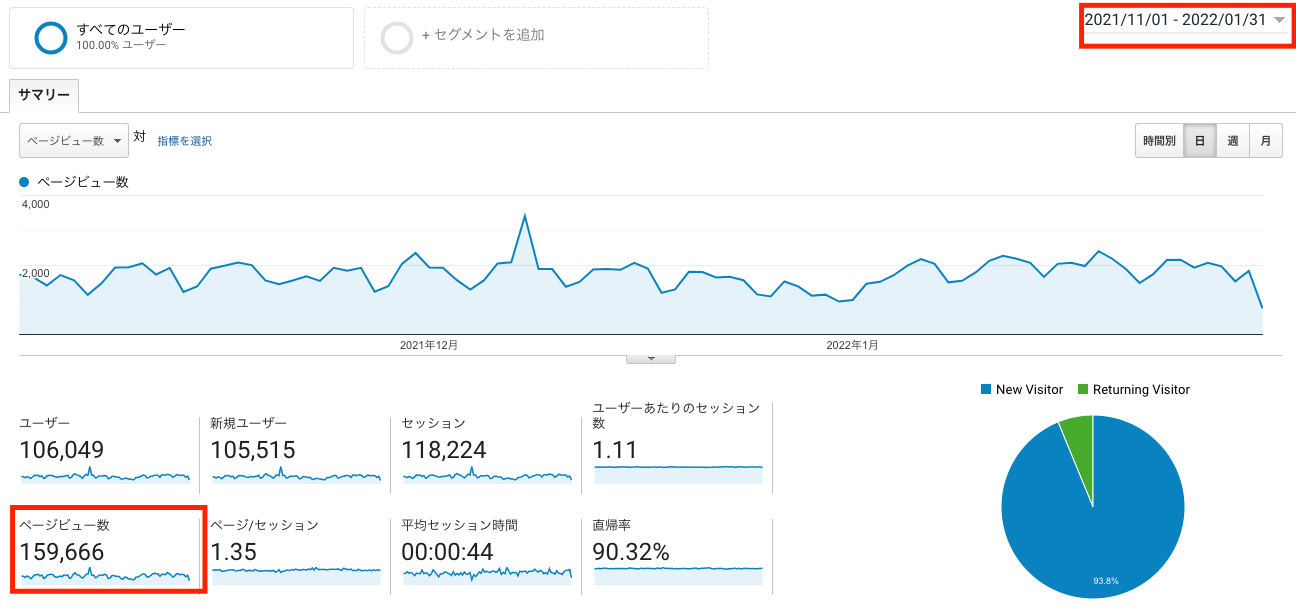Select the 直帰率 value 90.32%

click(631, 552)
